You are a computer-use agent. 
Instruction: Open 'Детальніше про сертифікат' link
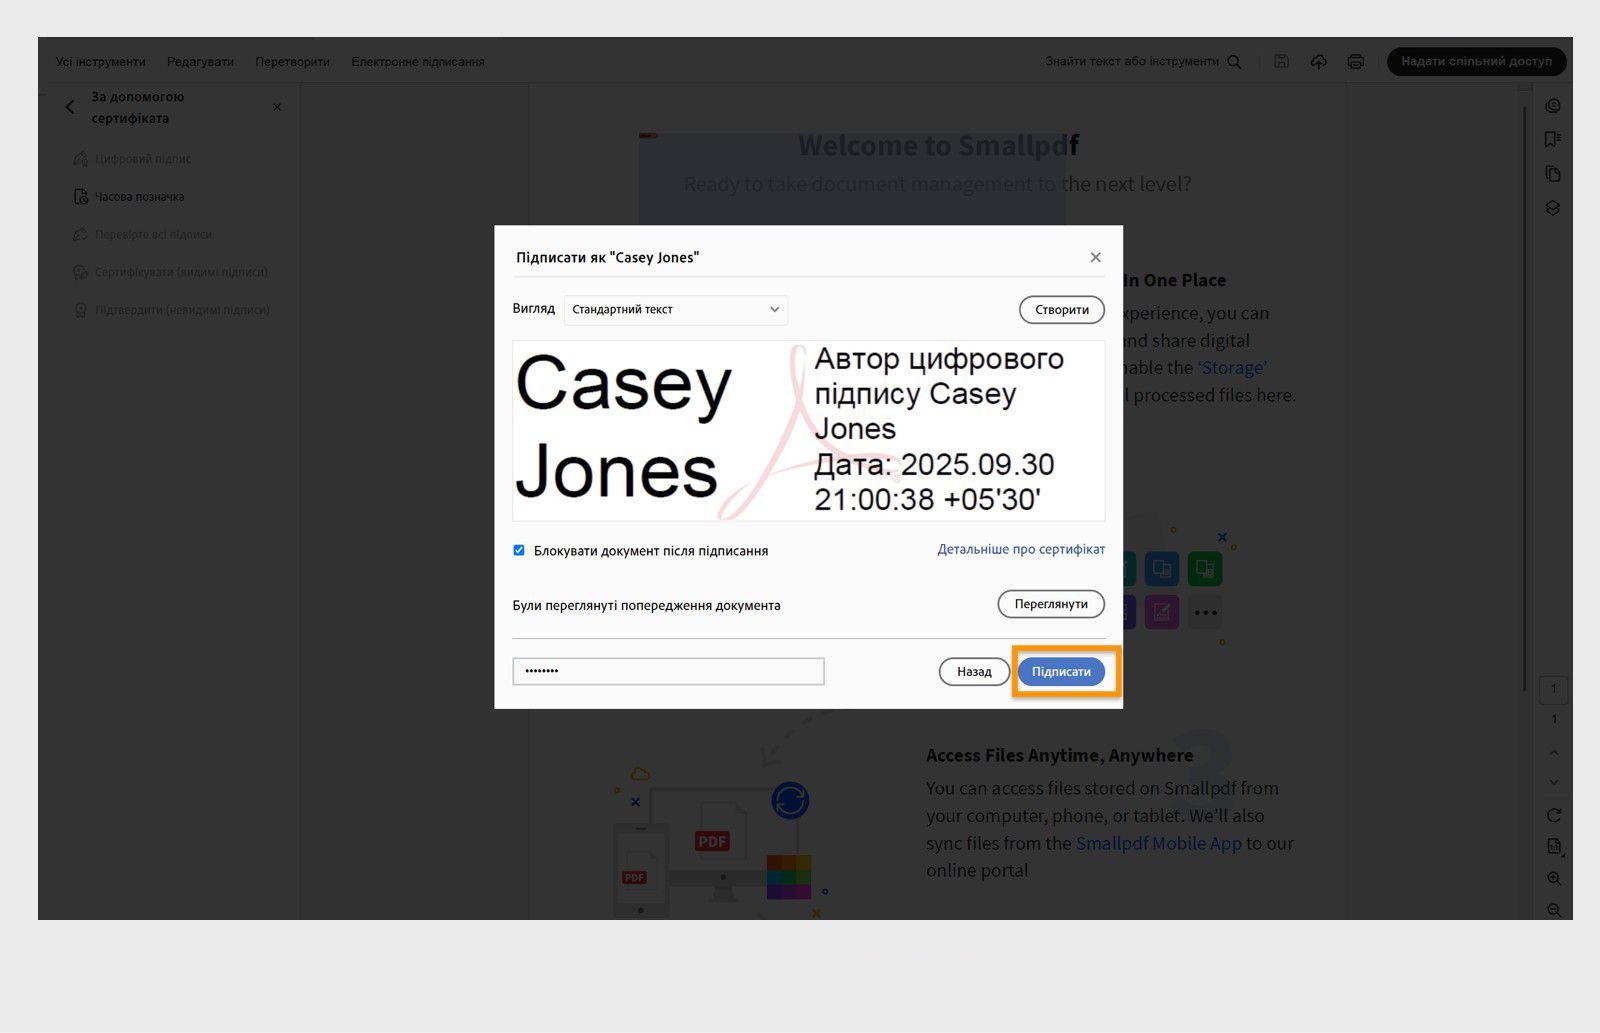tap(1021, 549)
